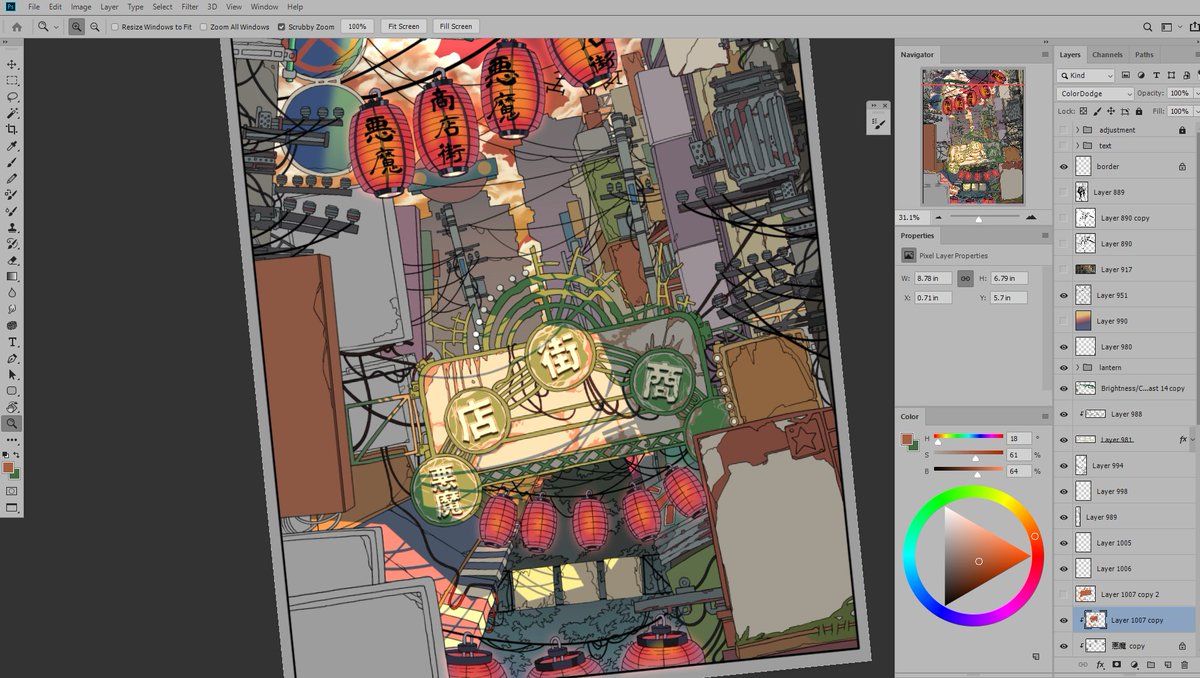Screen dimensions: 1200x678
Task: Hide the lantern group
Action: [x=1064, y=368]
